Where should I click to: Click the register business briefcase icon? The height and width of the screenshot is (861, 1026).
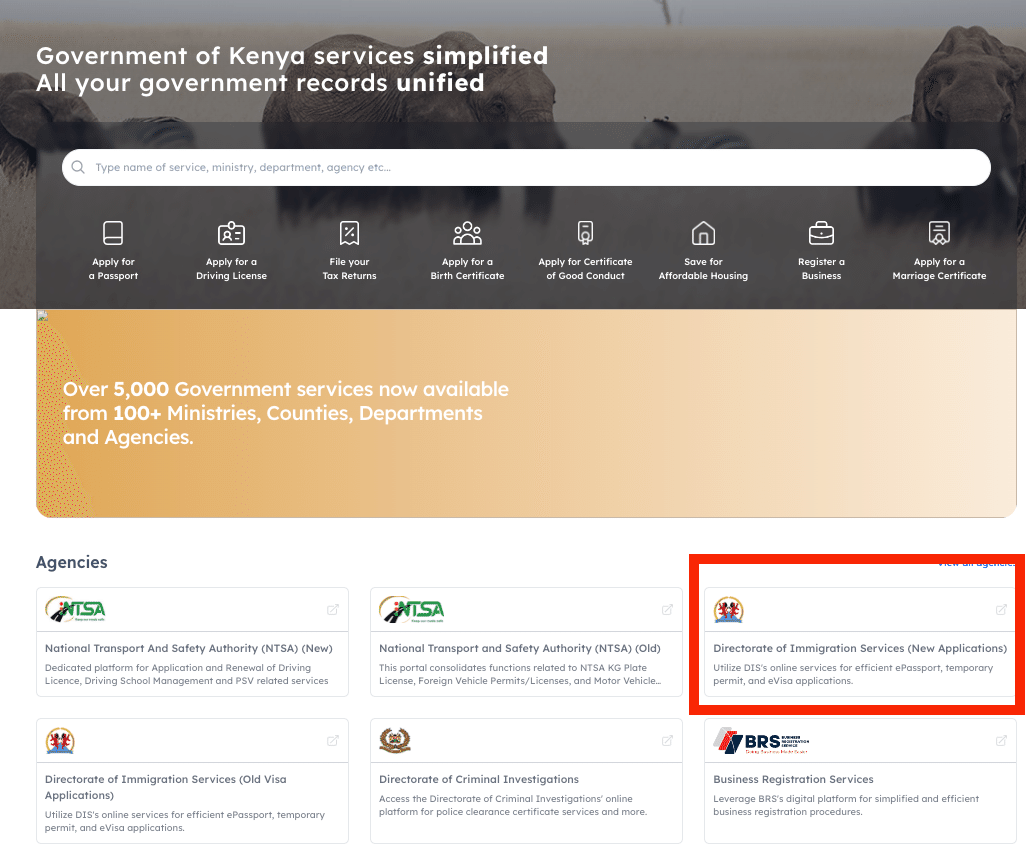point(821,233)
